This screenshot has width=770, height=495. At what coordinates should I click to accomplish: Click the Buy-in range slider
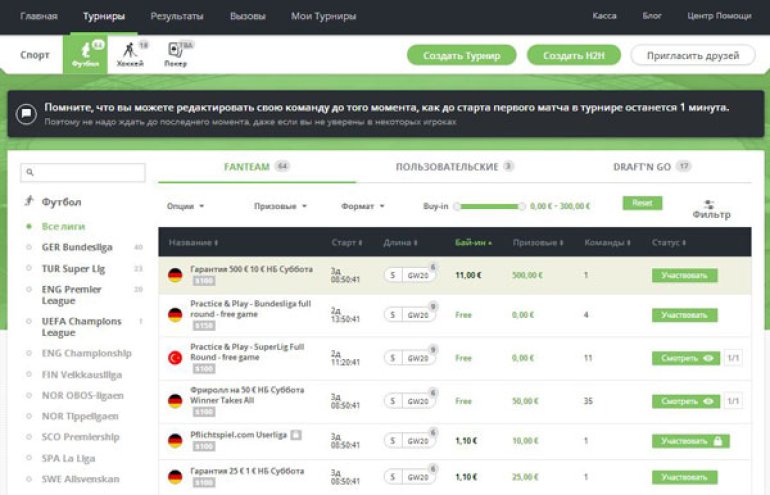click(490, 206)
